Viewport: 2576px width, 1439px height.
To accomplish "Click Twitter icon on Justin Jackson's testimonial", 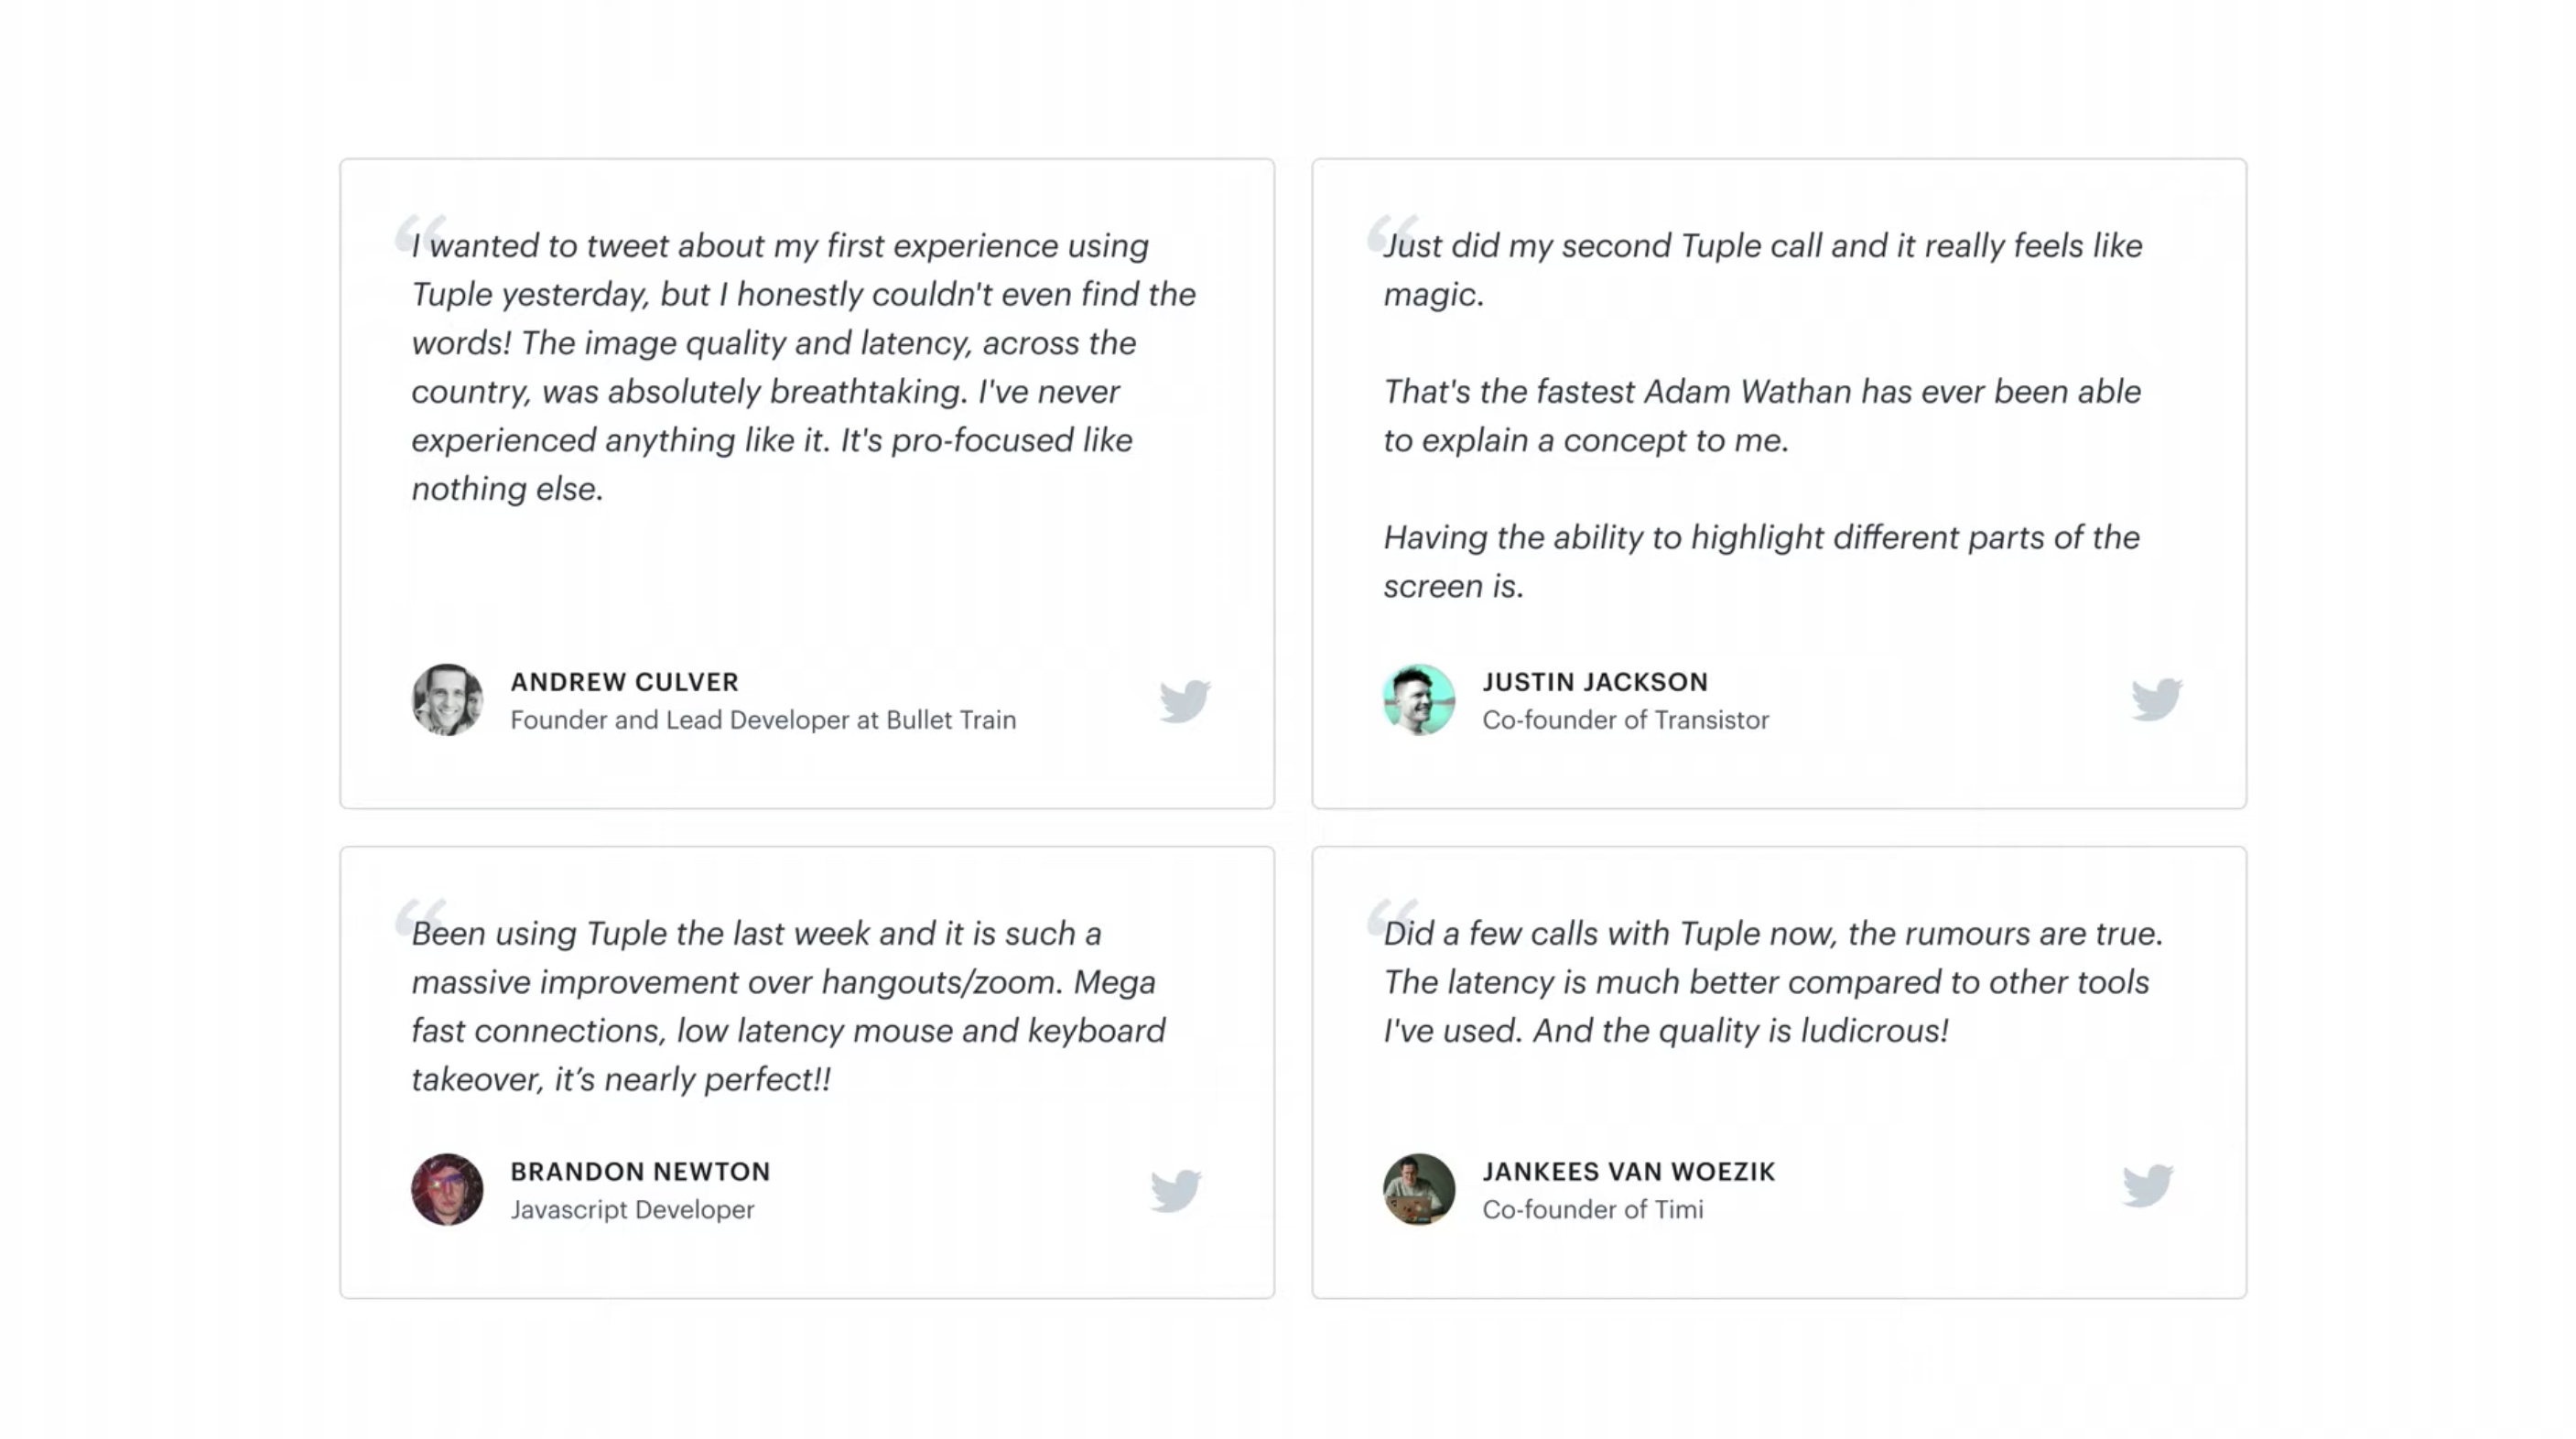I will [2156, 699].
